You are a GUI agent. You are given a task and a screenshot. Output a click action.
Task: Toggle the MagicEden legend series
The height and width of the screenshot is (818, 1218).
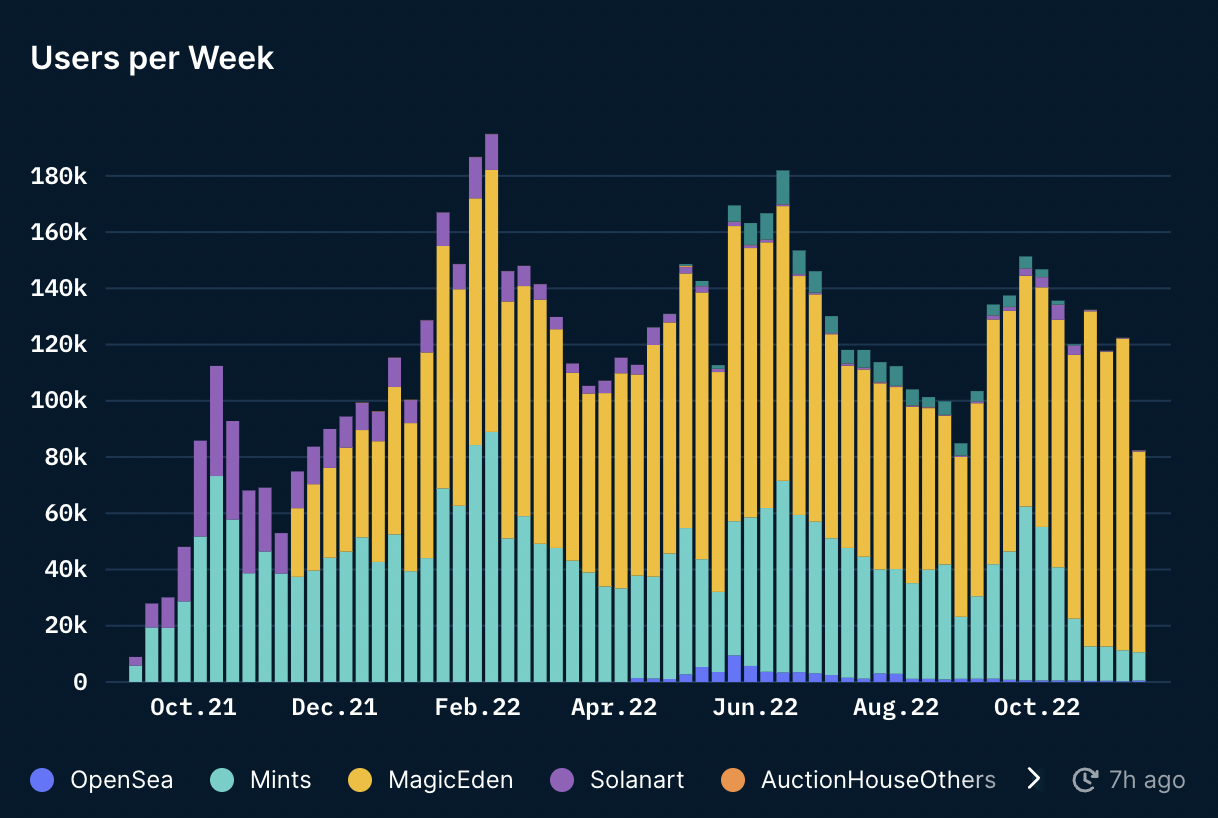coord(430,780)
